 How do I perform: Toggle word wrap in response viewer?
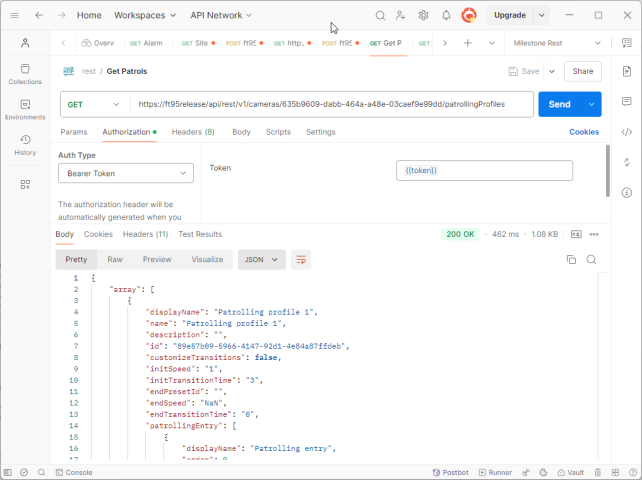pos(300,260)
